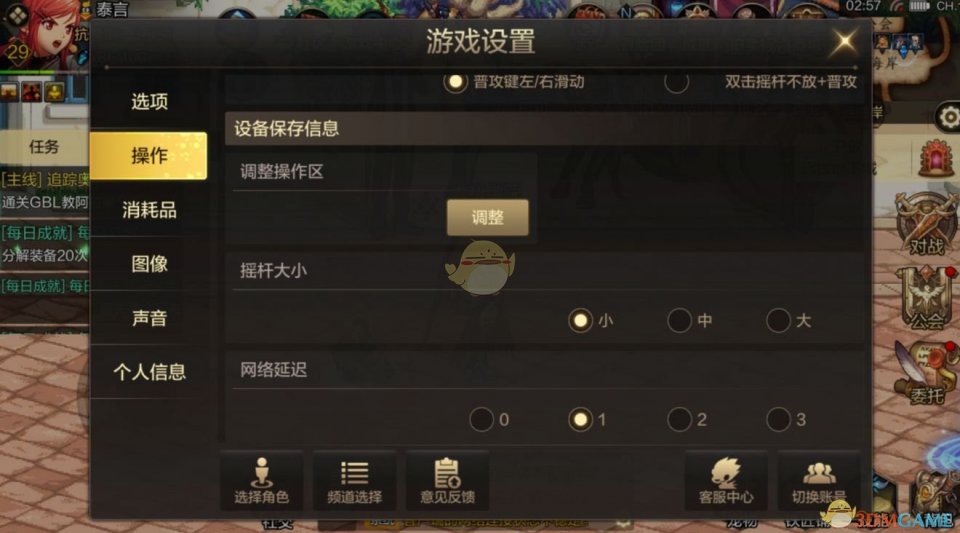Switch to the 图像 tab
Viewport: 960px width, 533px height.
point(149,264)
